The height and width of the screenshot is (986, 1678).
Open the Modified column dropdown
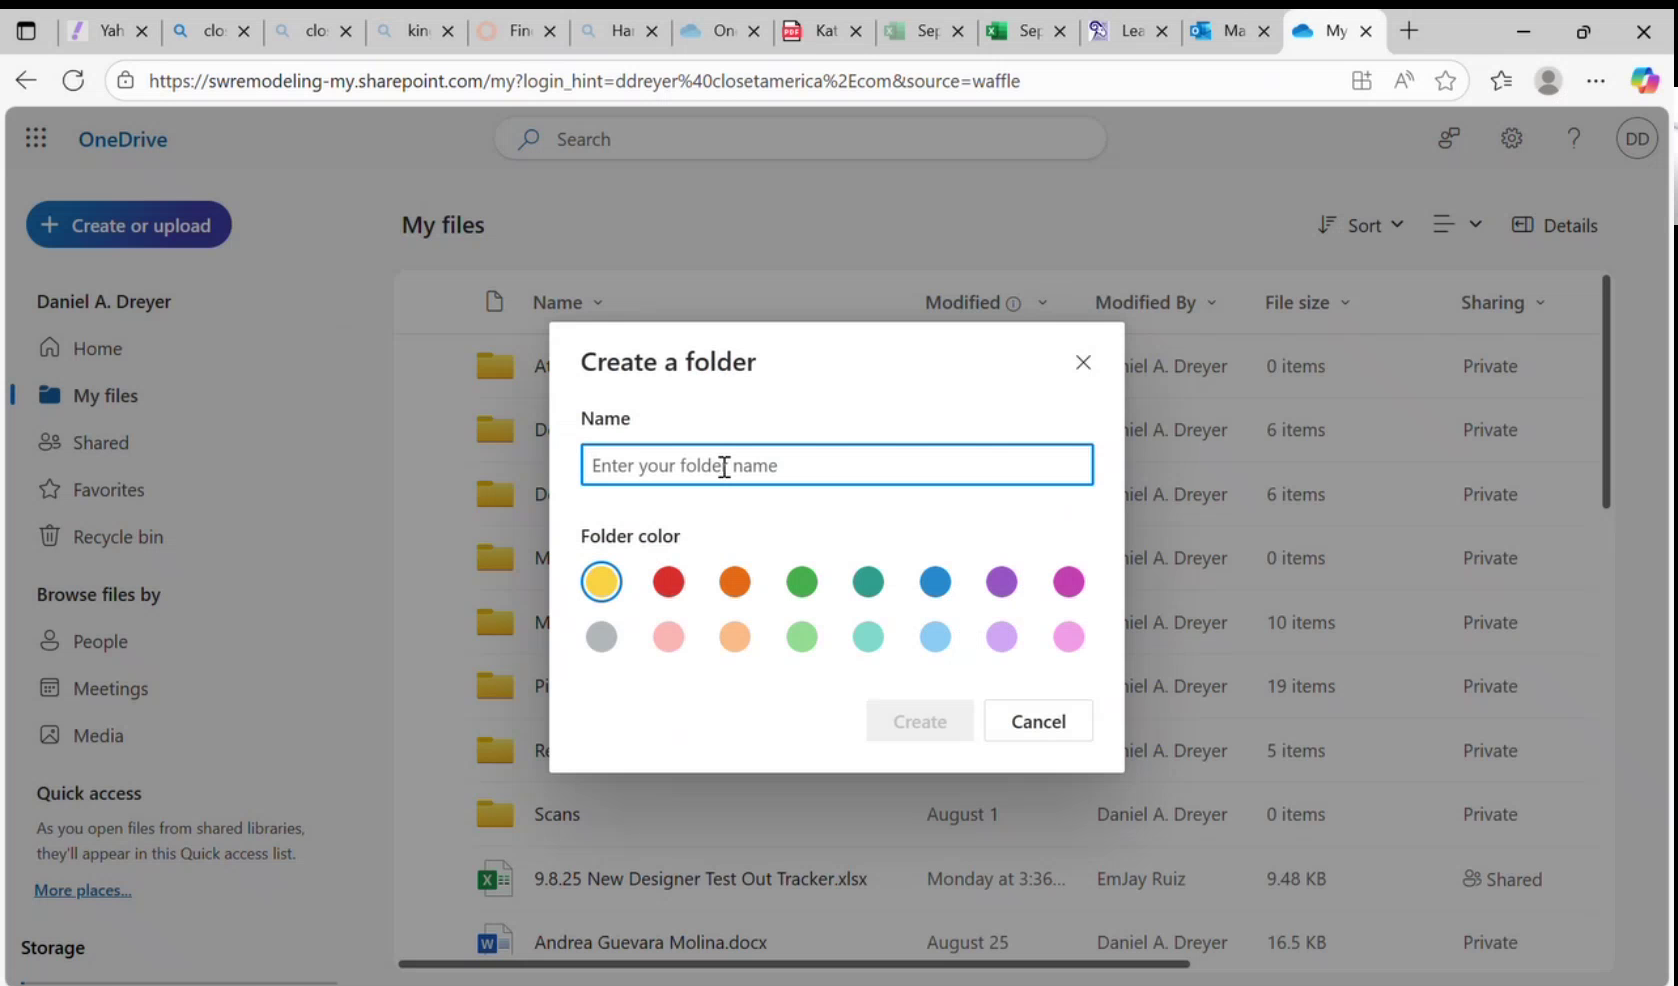coord(1043,302)
